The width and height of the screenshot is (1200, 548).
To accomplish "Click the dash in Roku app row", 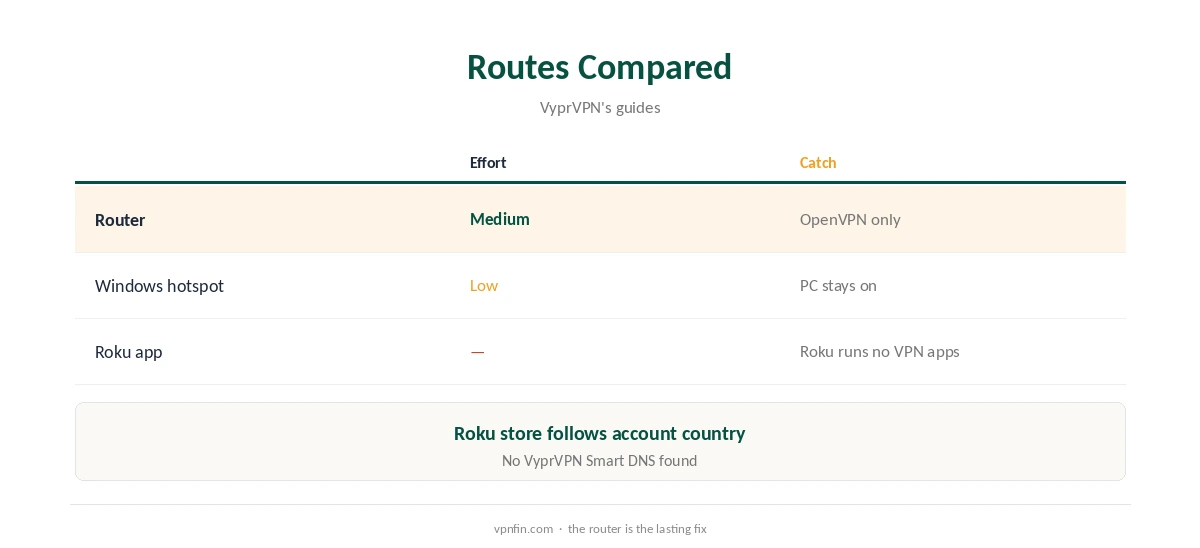I will (478, 352).
